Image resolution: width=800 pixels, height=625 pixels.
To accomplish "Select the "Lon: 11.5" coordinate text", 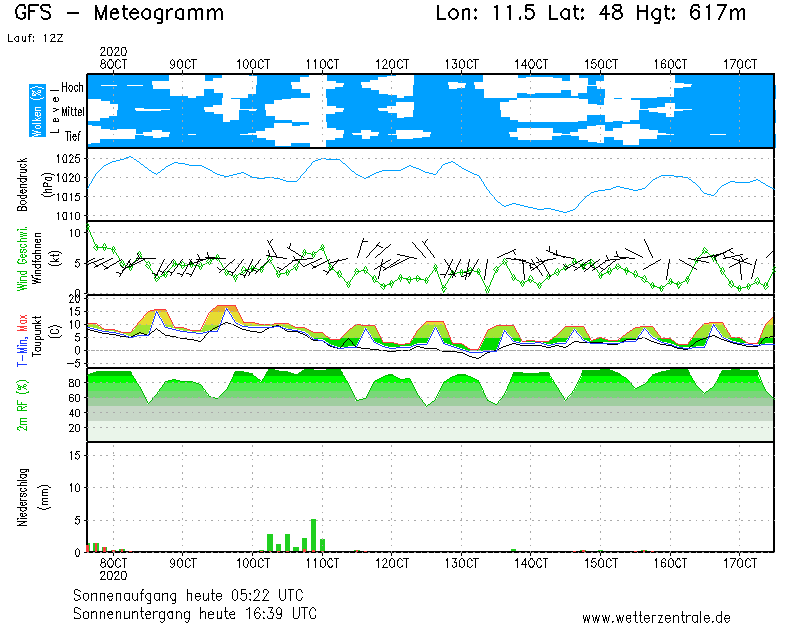I will pos(485,13).
